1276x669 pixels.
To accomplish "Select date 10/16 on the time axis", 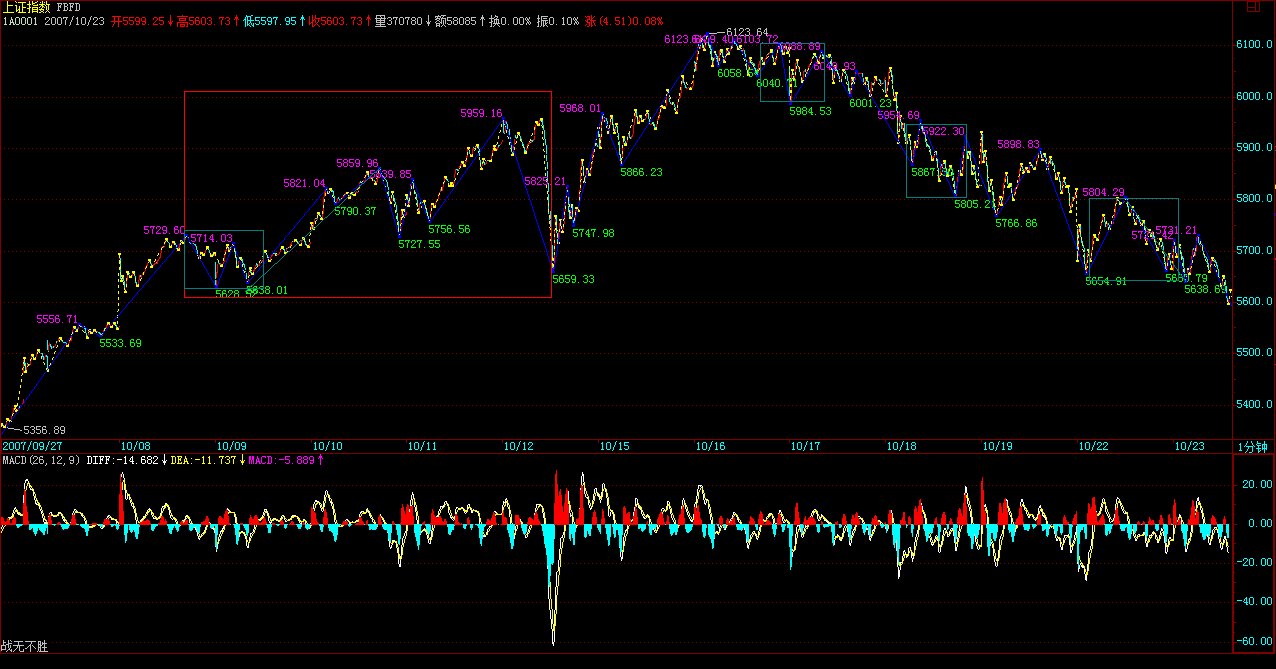I will click(x=710, y=446).
